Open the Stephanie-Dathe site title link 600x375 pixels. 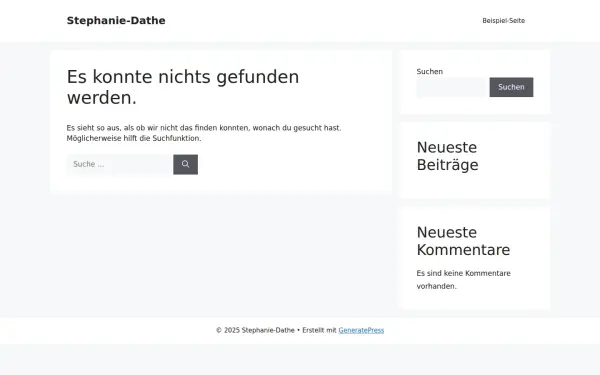click(116, 21)
